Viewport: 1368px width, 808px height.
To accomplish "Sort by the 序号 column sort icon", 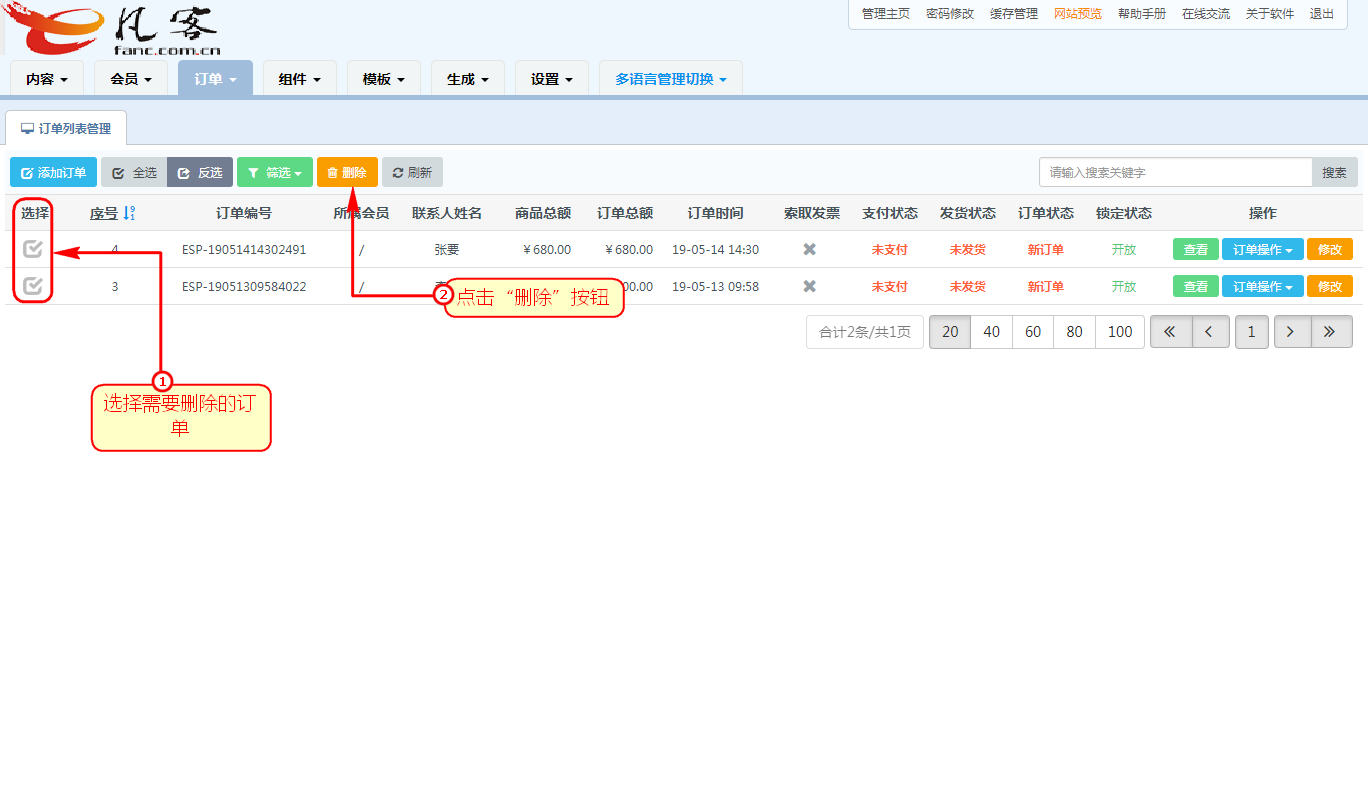I will click(129, 213).
